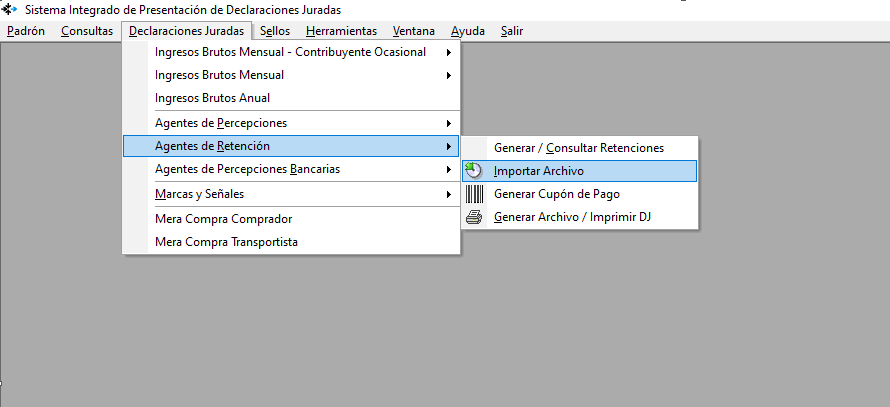890x407 pixels.
Task: Open the Padrón menu
Action: tap(26, 31)
